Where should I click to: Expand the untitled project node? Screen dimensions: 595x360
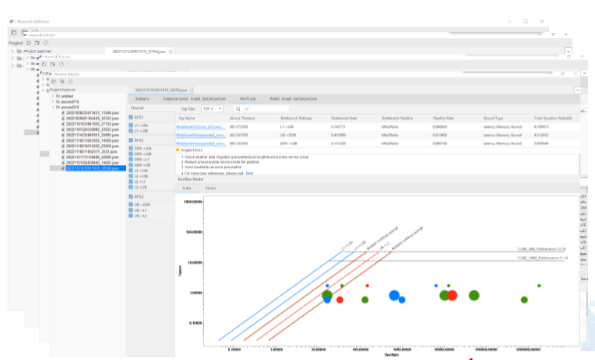(53, 96)
